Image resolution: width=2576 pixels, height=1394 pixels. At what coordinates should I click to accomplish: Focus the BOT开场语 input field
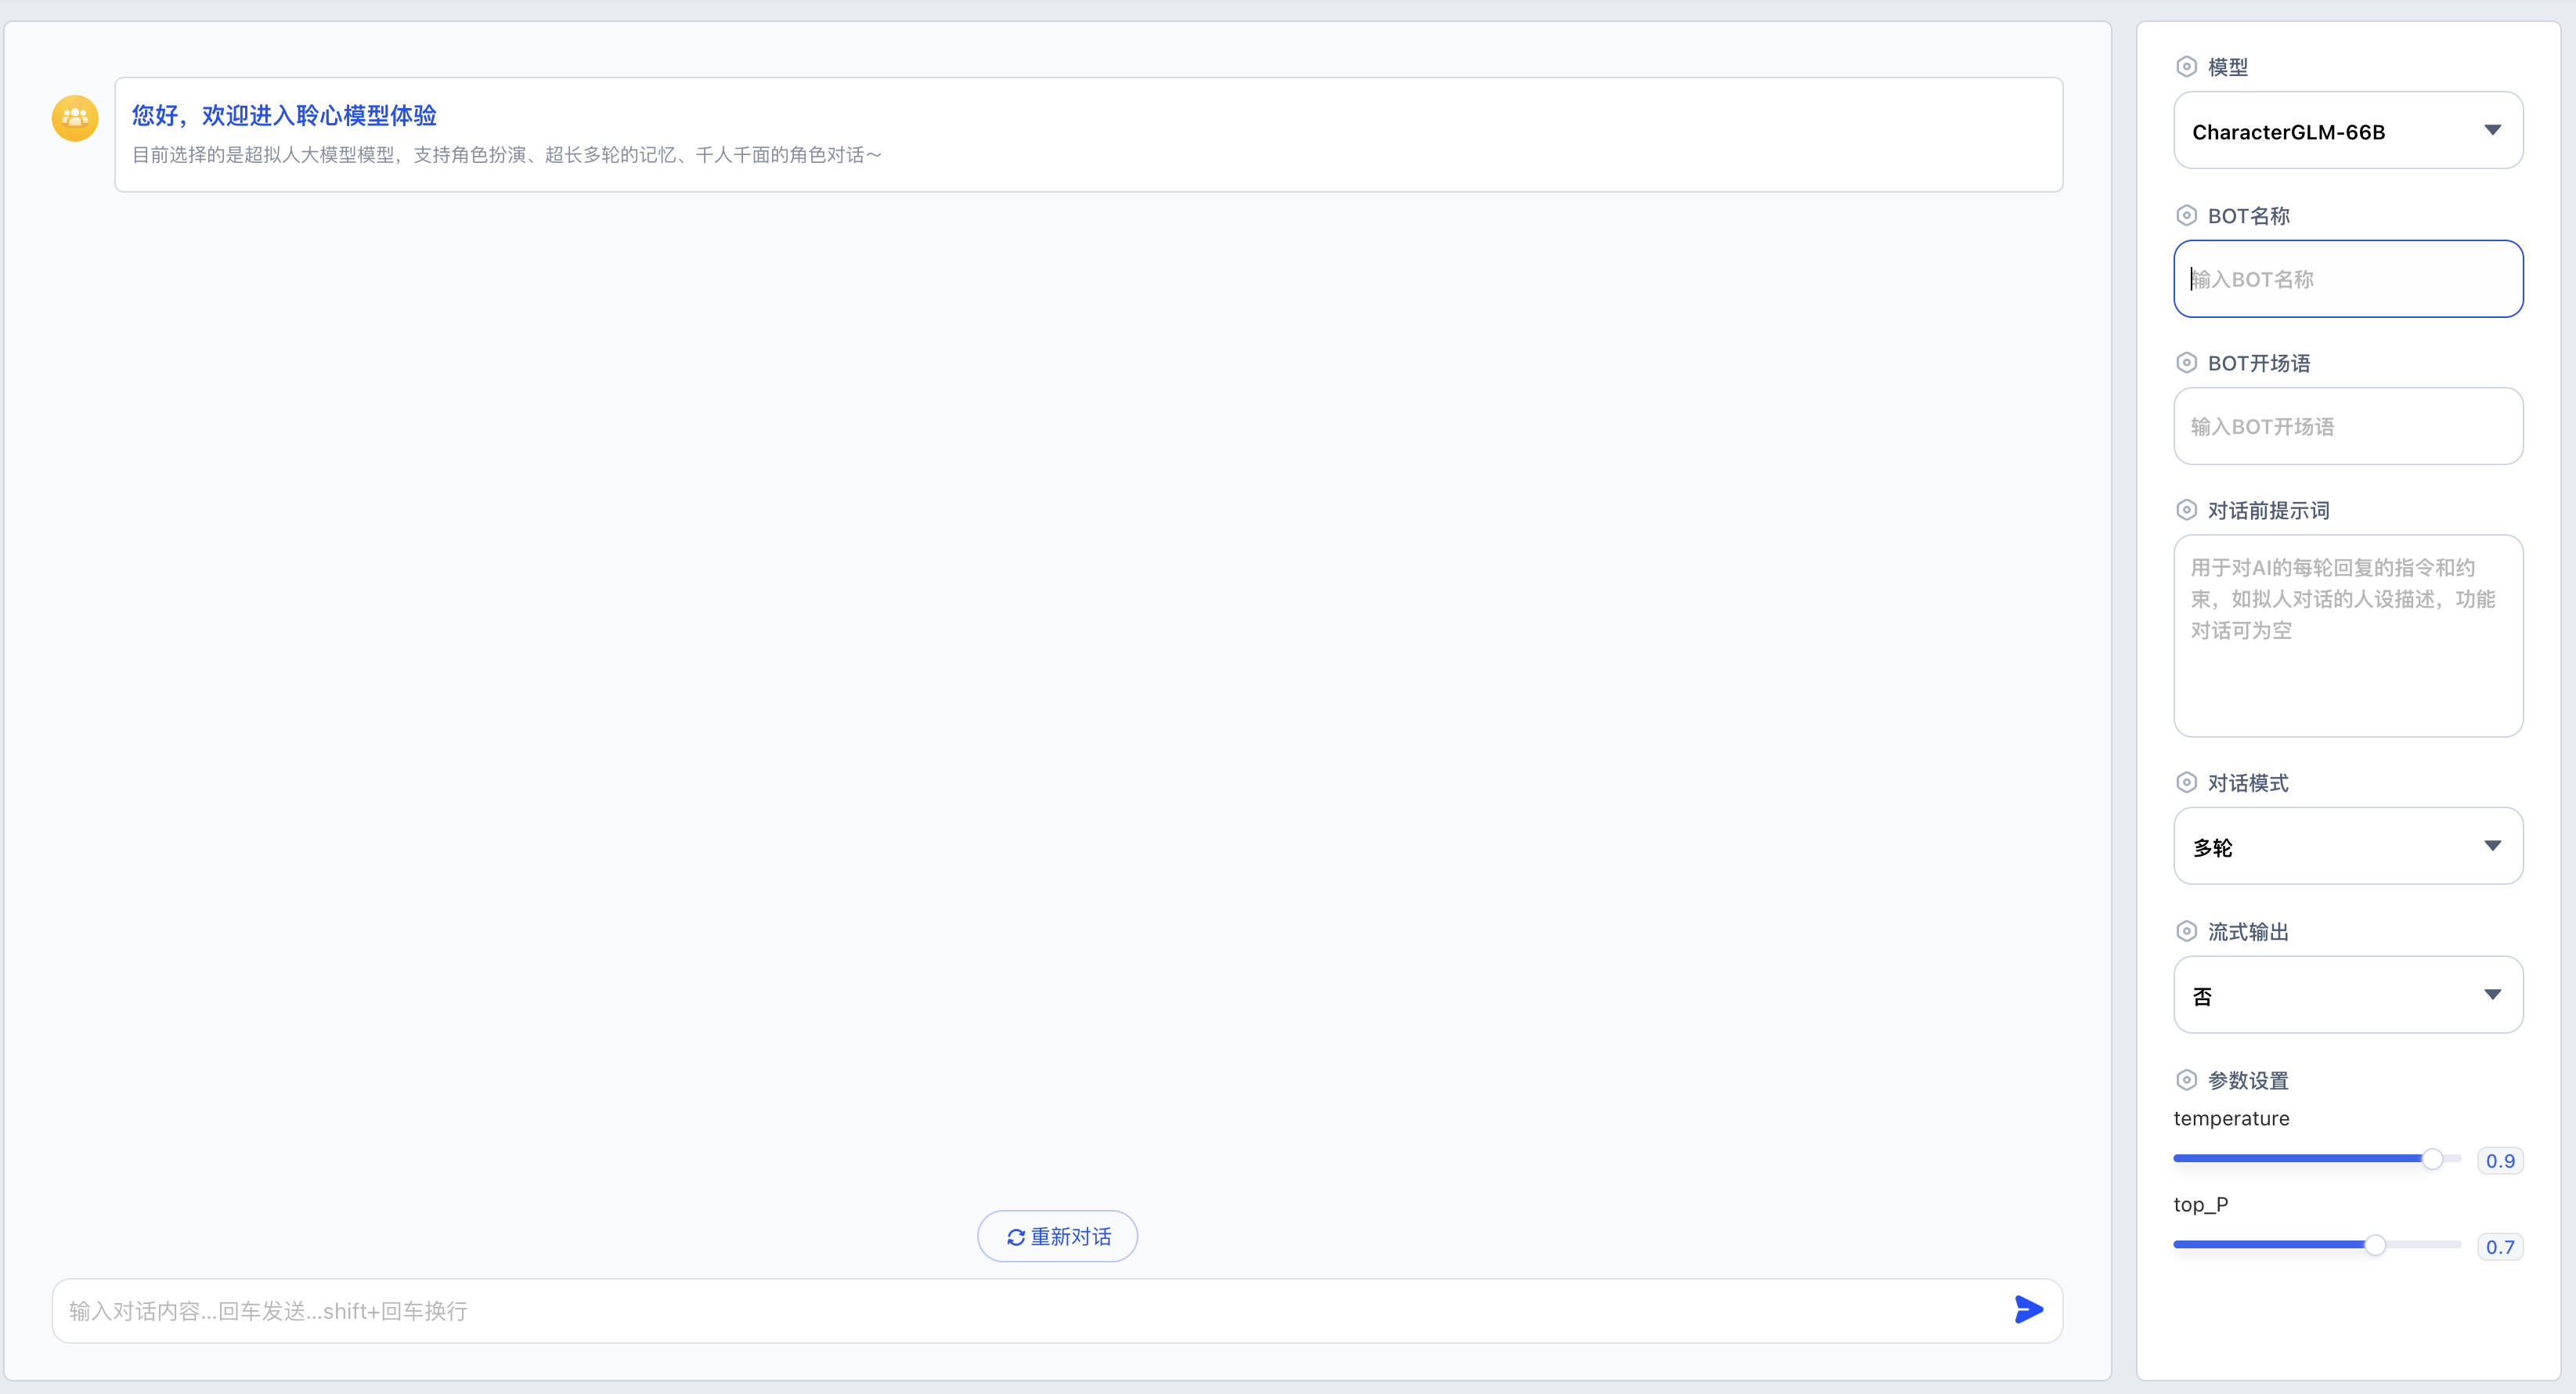pos(2348,426)
